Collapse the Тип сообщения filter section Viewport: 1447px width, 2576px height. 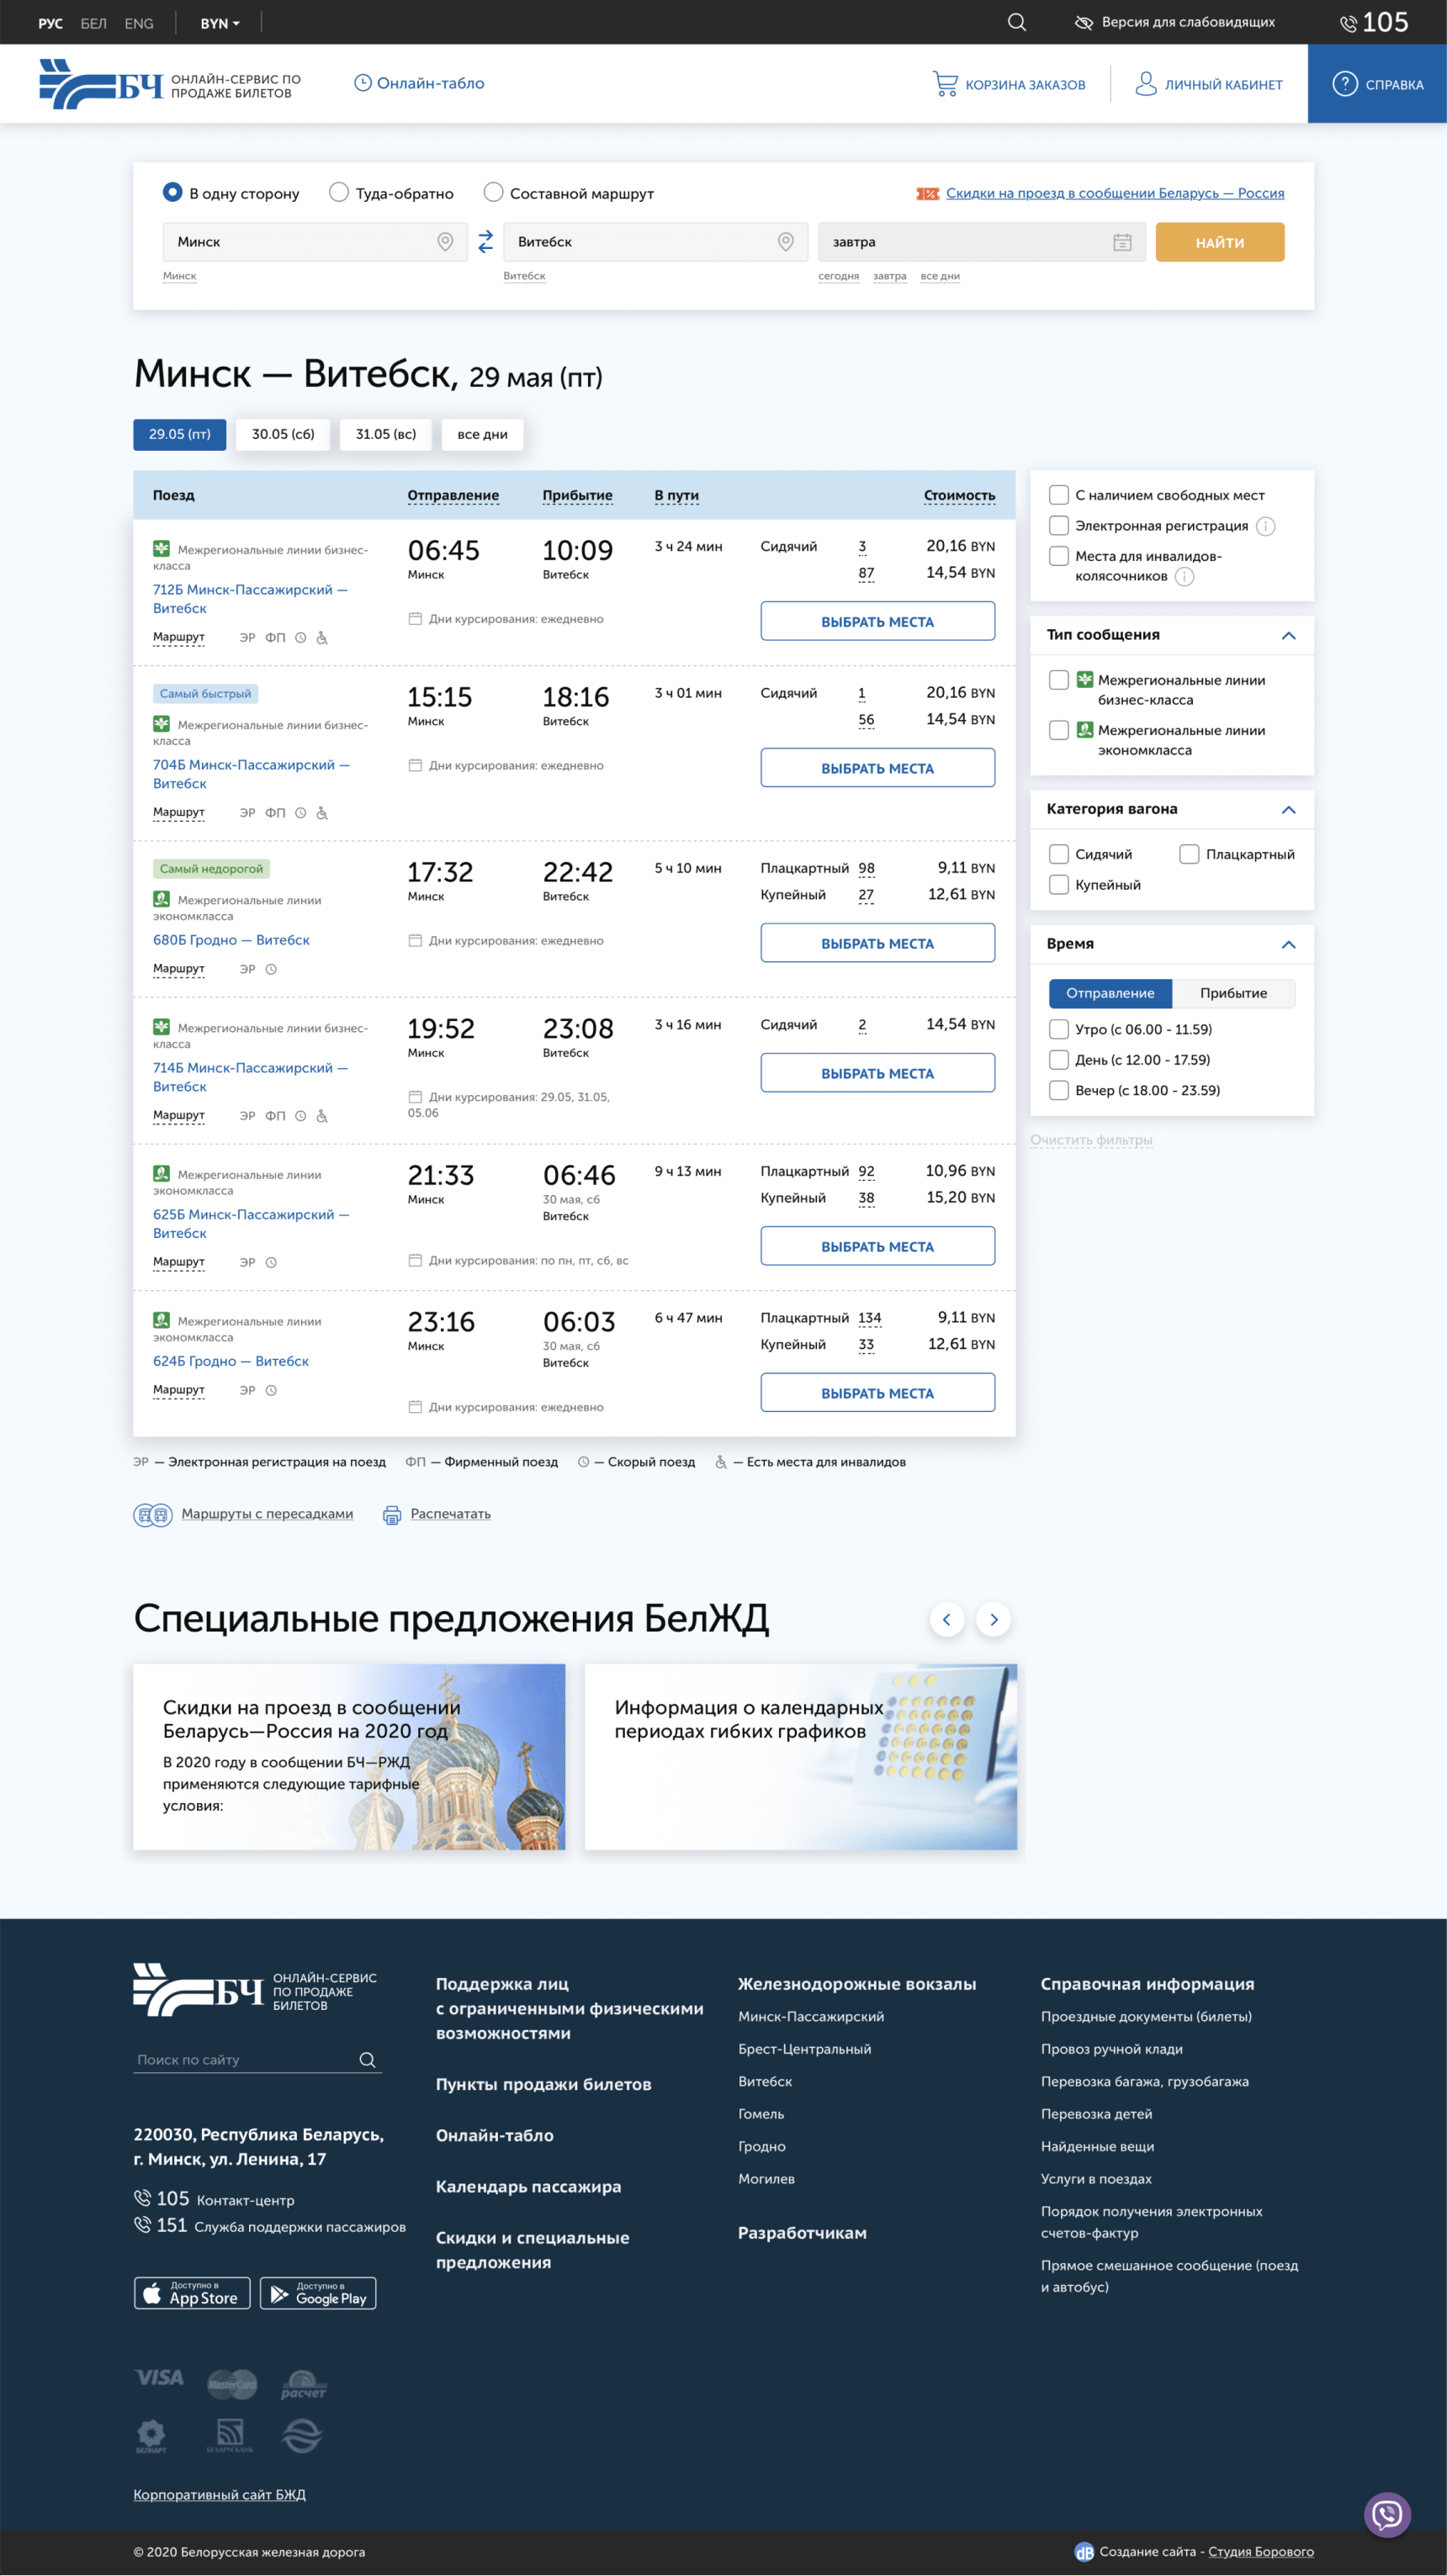point(1288,635)
